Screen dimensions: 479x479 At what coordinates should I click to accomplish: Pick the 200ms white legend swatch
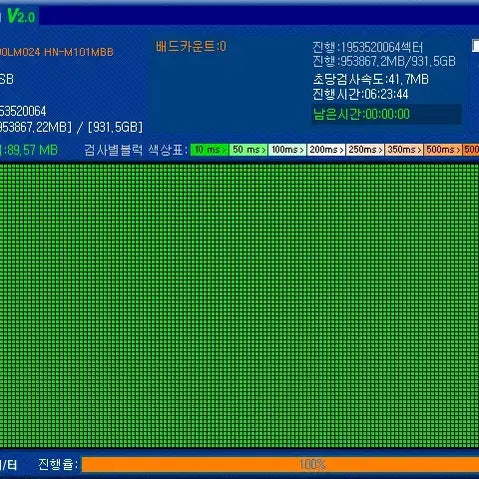[326, 150]
